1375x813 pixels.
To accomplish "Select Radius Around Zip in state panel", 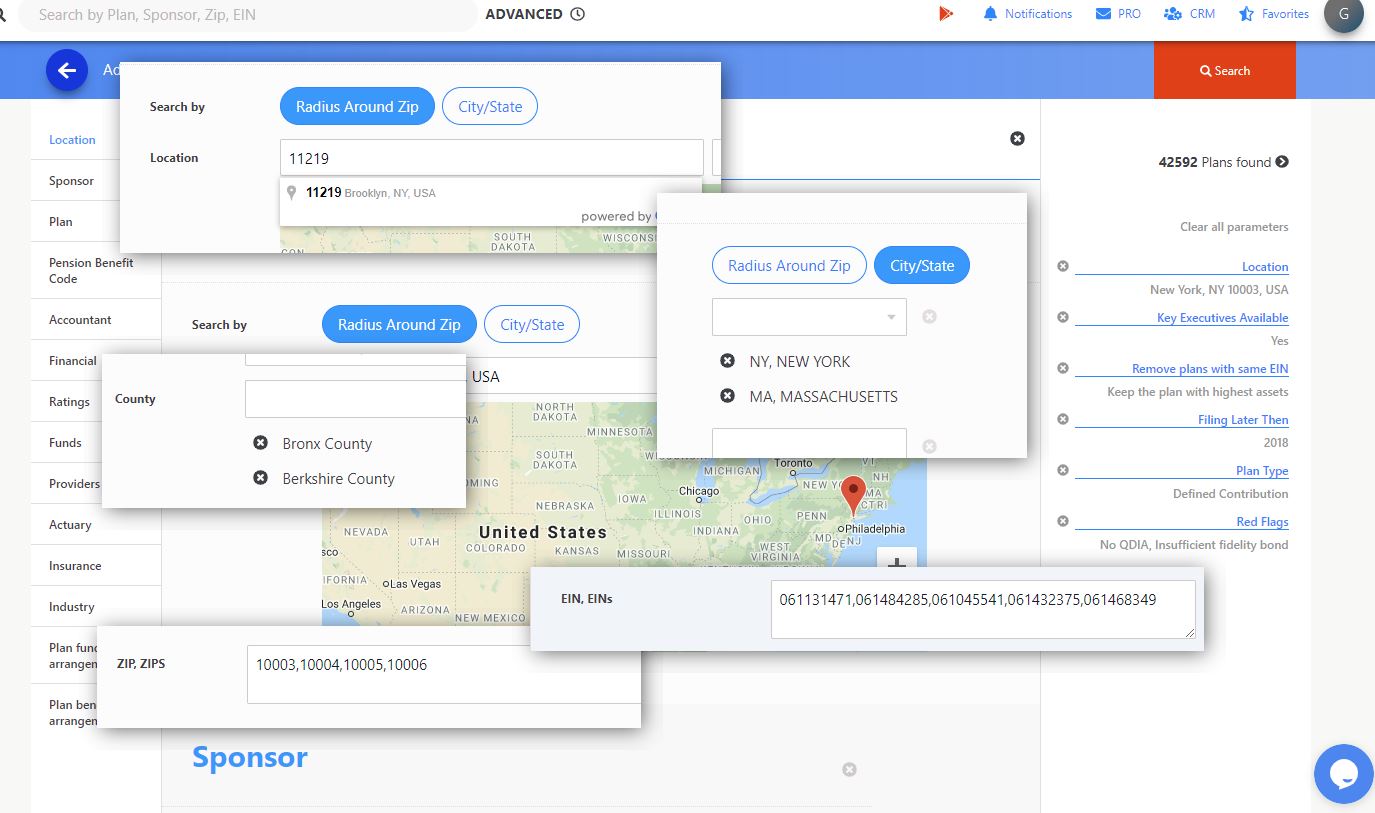I will [788, 266].
